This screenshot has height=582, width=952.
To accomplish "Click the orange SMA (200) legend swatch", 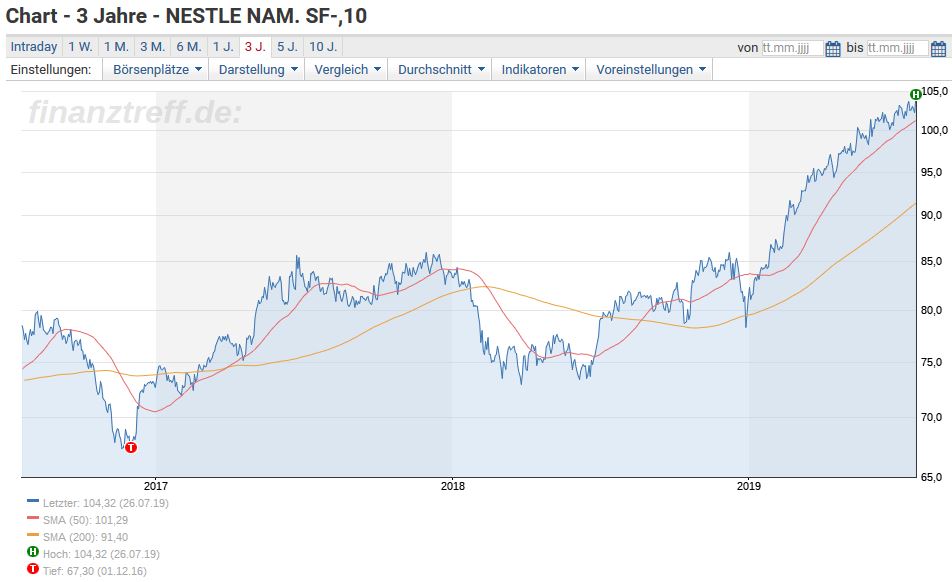I will point(33,535).
